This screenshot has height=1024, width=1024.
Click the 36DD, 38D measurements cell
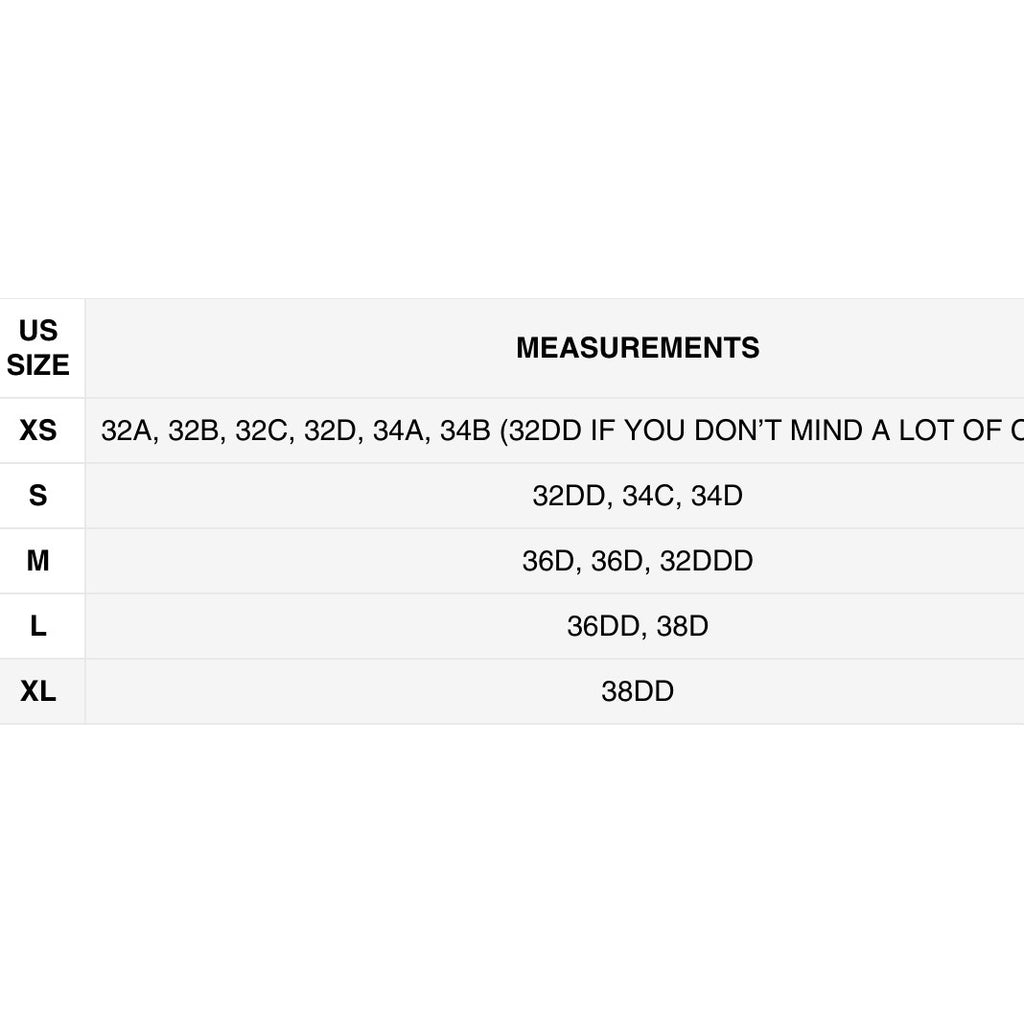(637, 626)
